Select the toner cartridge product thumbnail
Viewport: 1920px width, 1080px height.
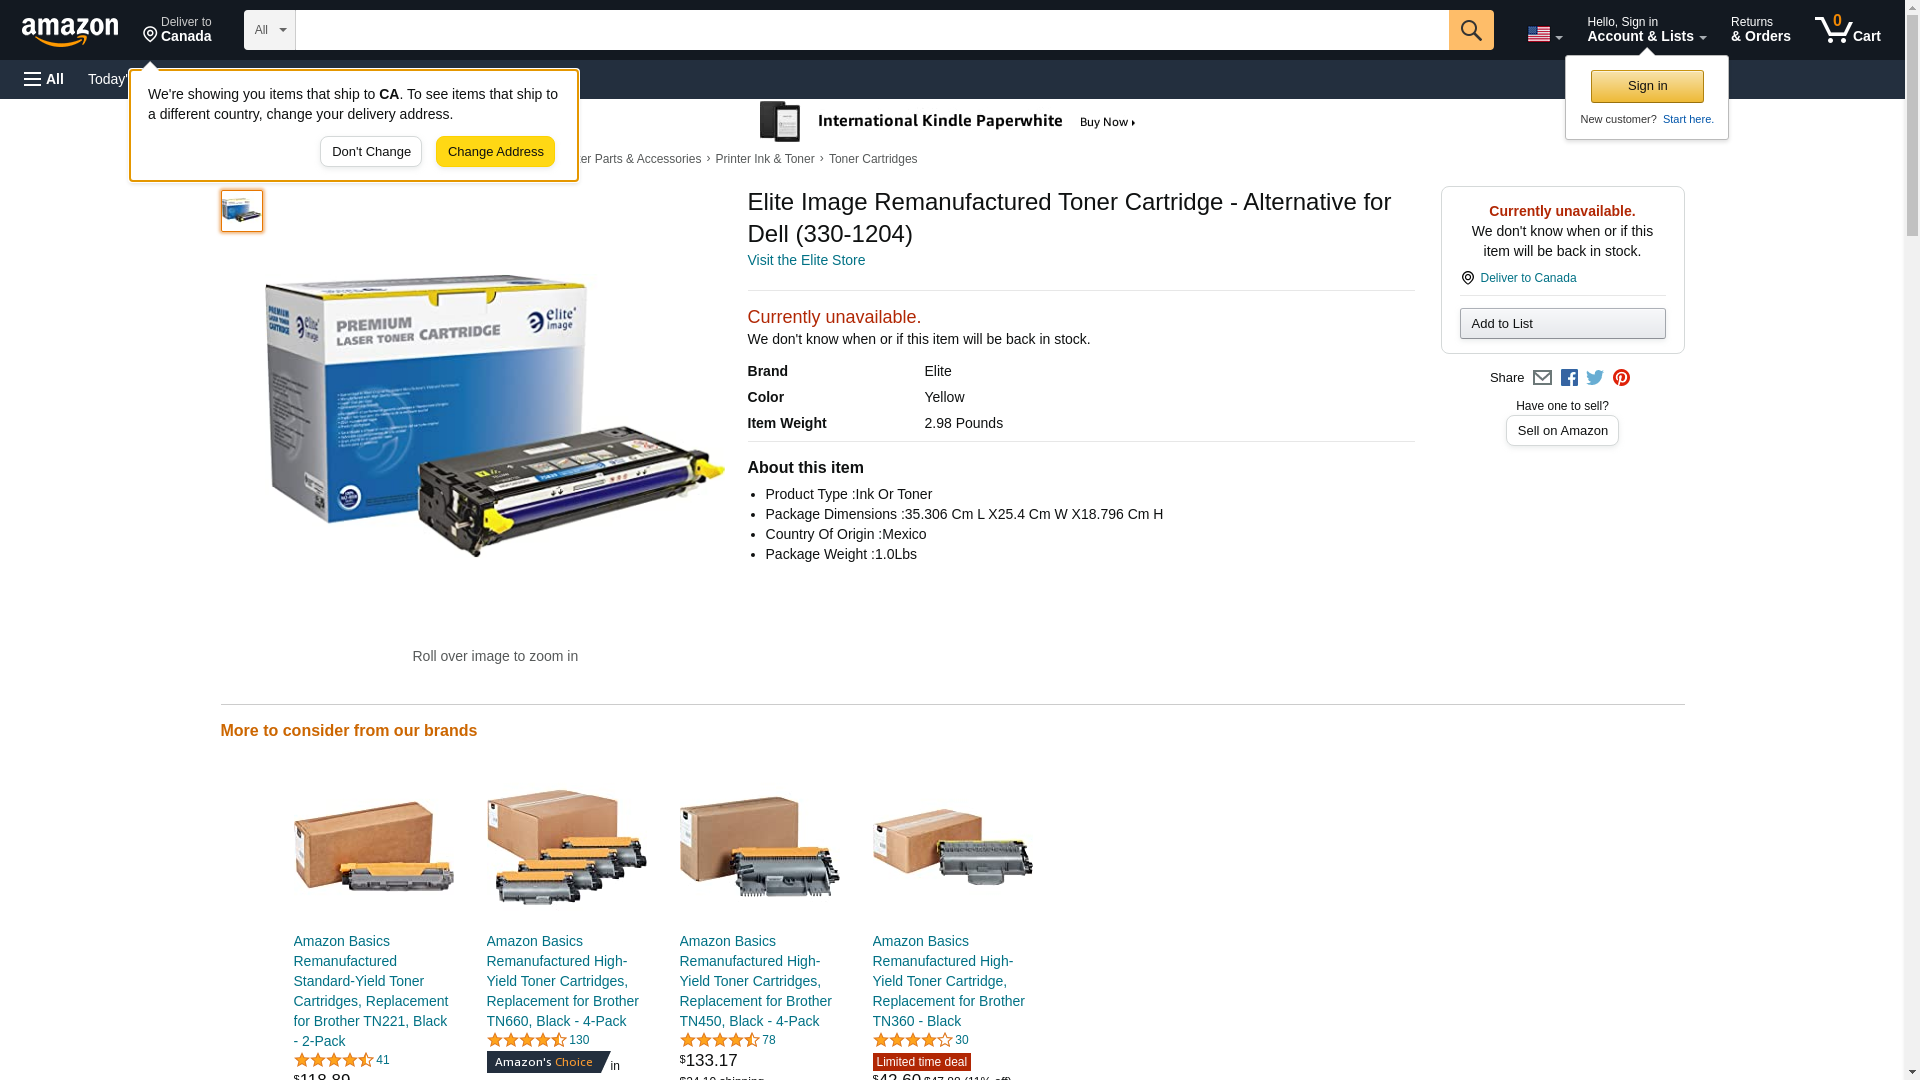pyautogui.click(x=242, y=211)
